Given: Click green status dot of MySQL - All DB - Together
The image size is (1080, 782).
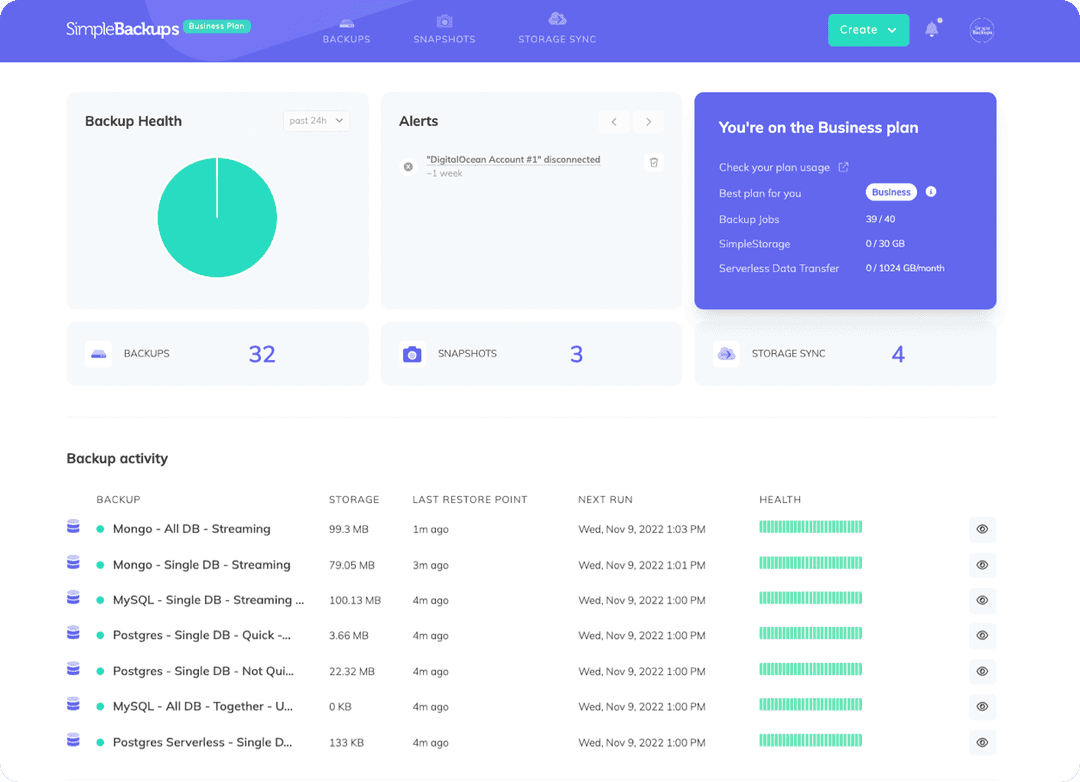Looking at the screenshot, I should [100, 706].
